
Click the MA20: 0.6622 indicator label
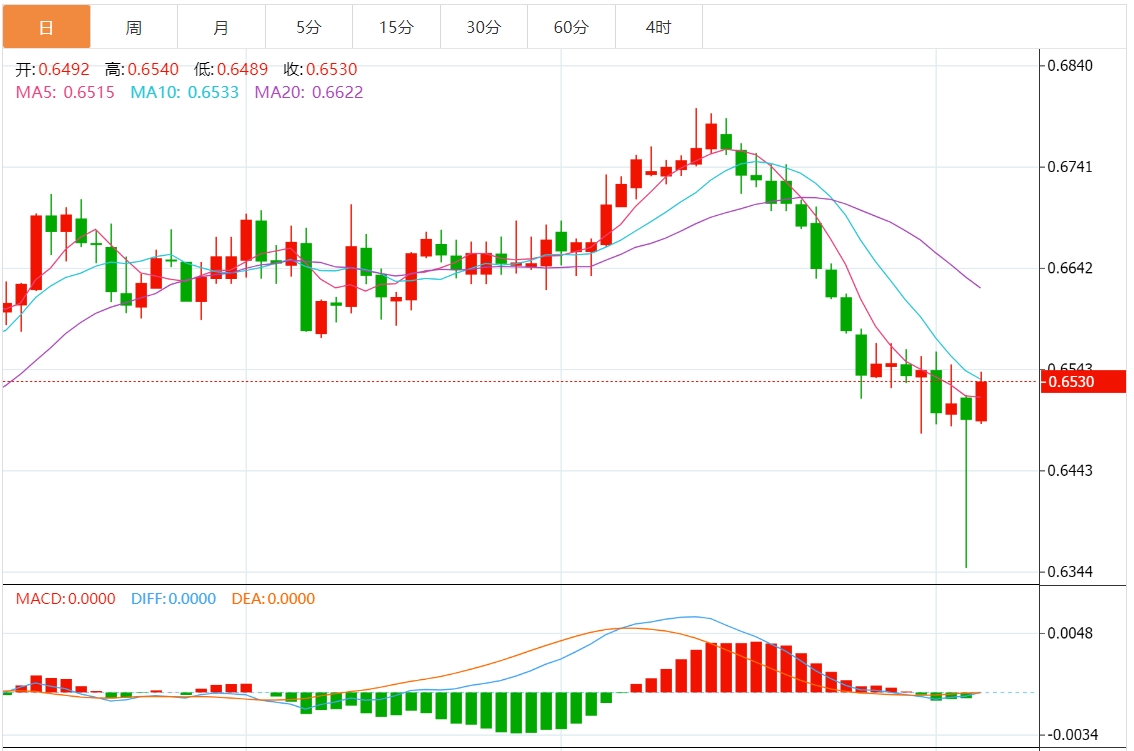(309, 93)
